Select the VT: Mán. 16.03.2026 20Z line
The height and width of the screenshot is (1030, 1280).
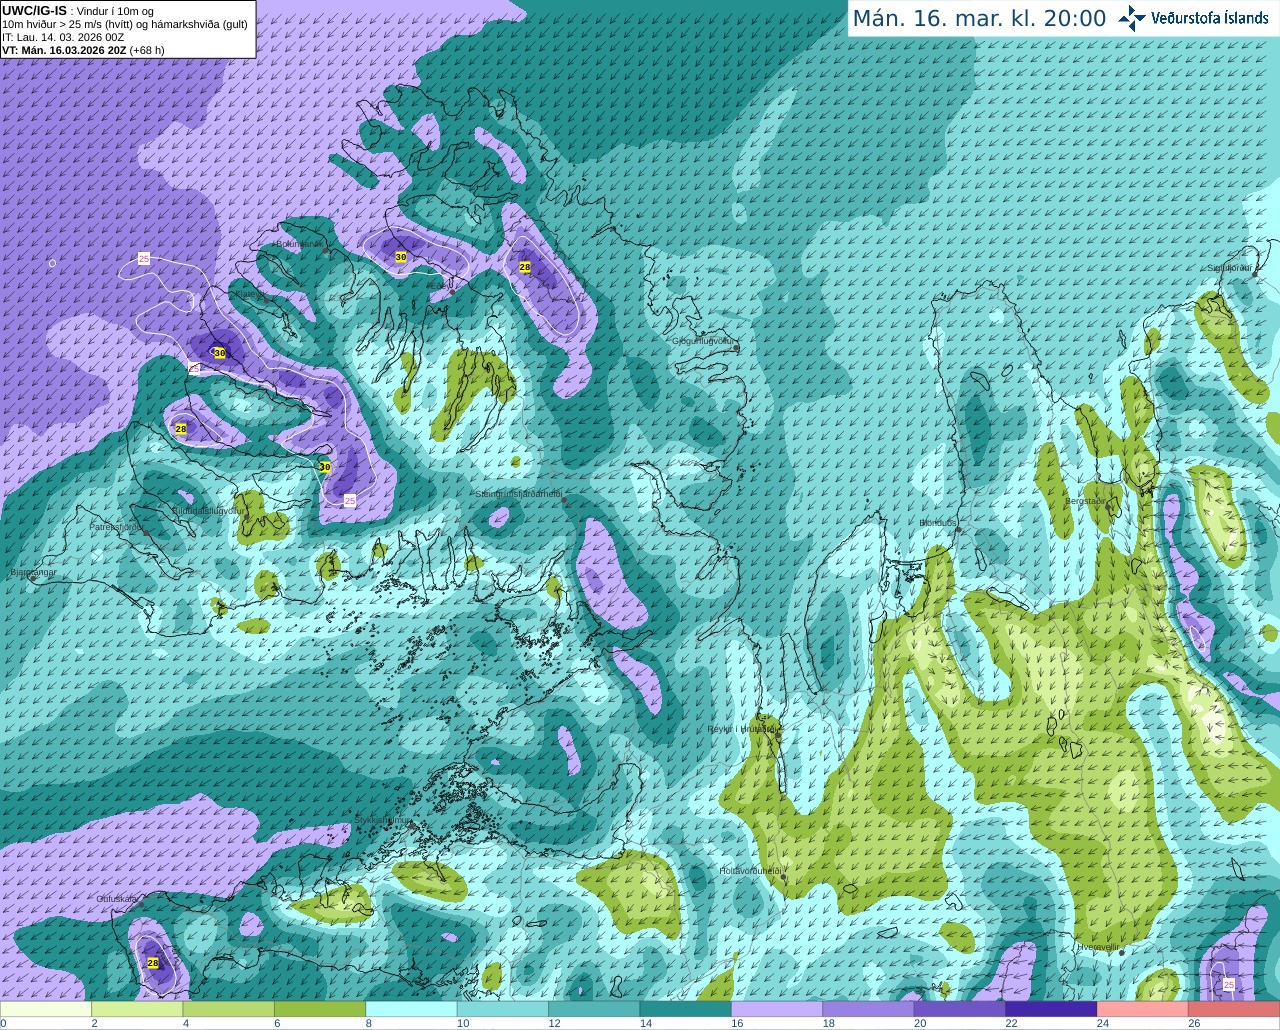(x=83, y=50)
